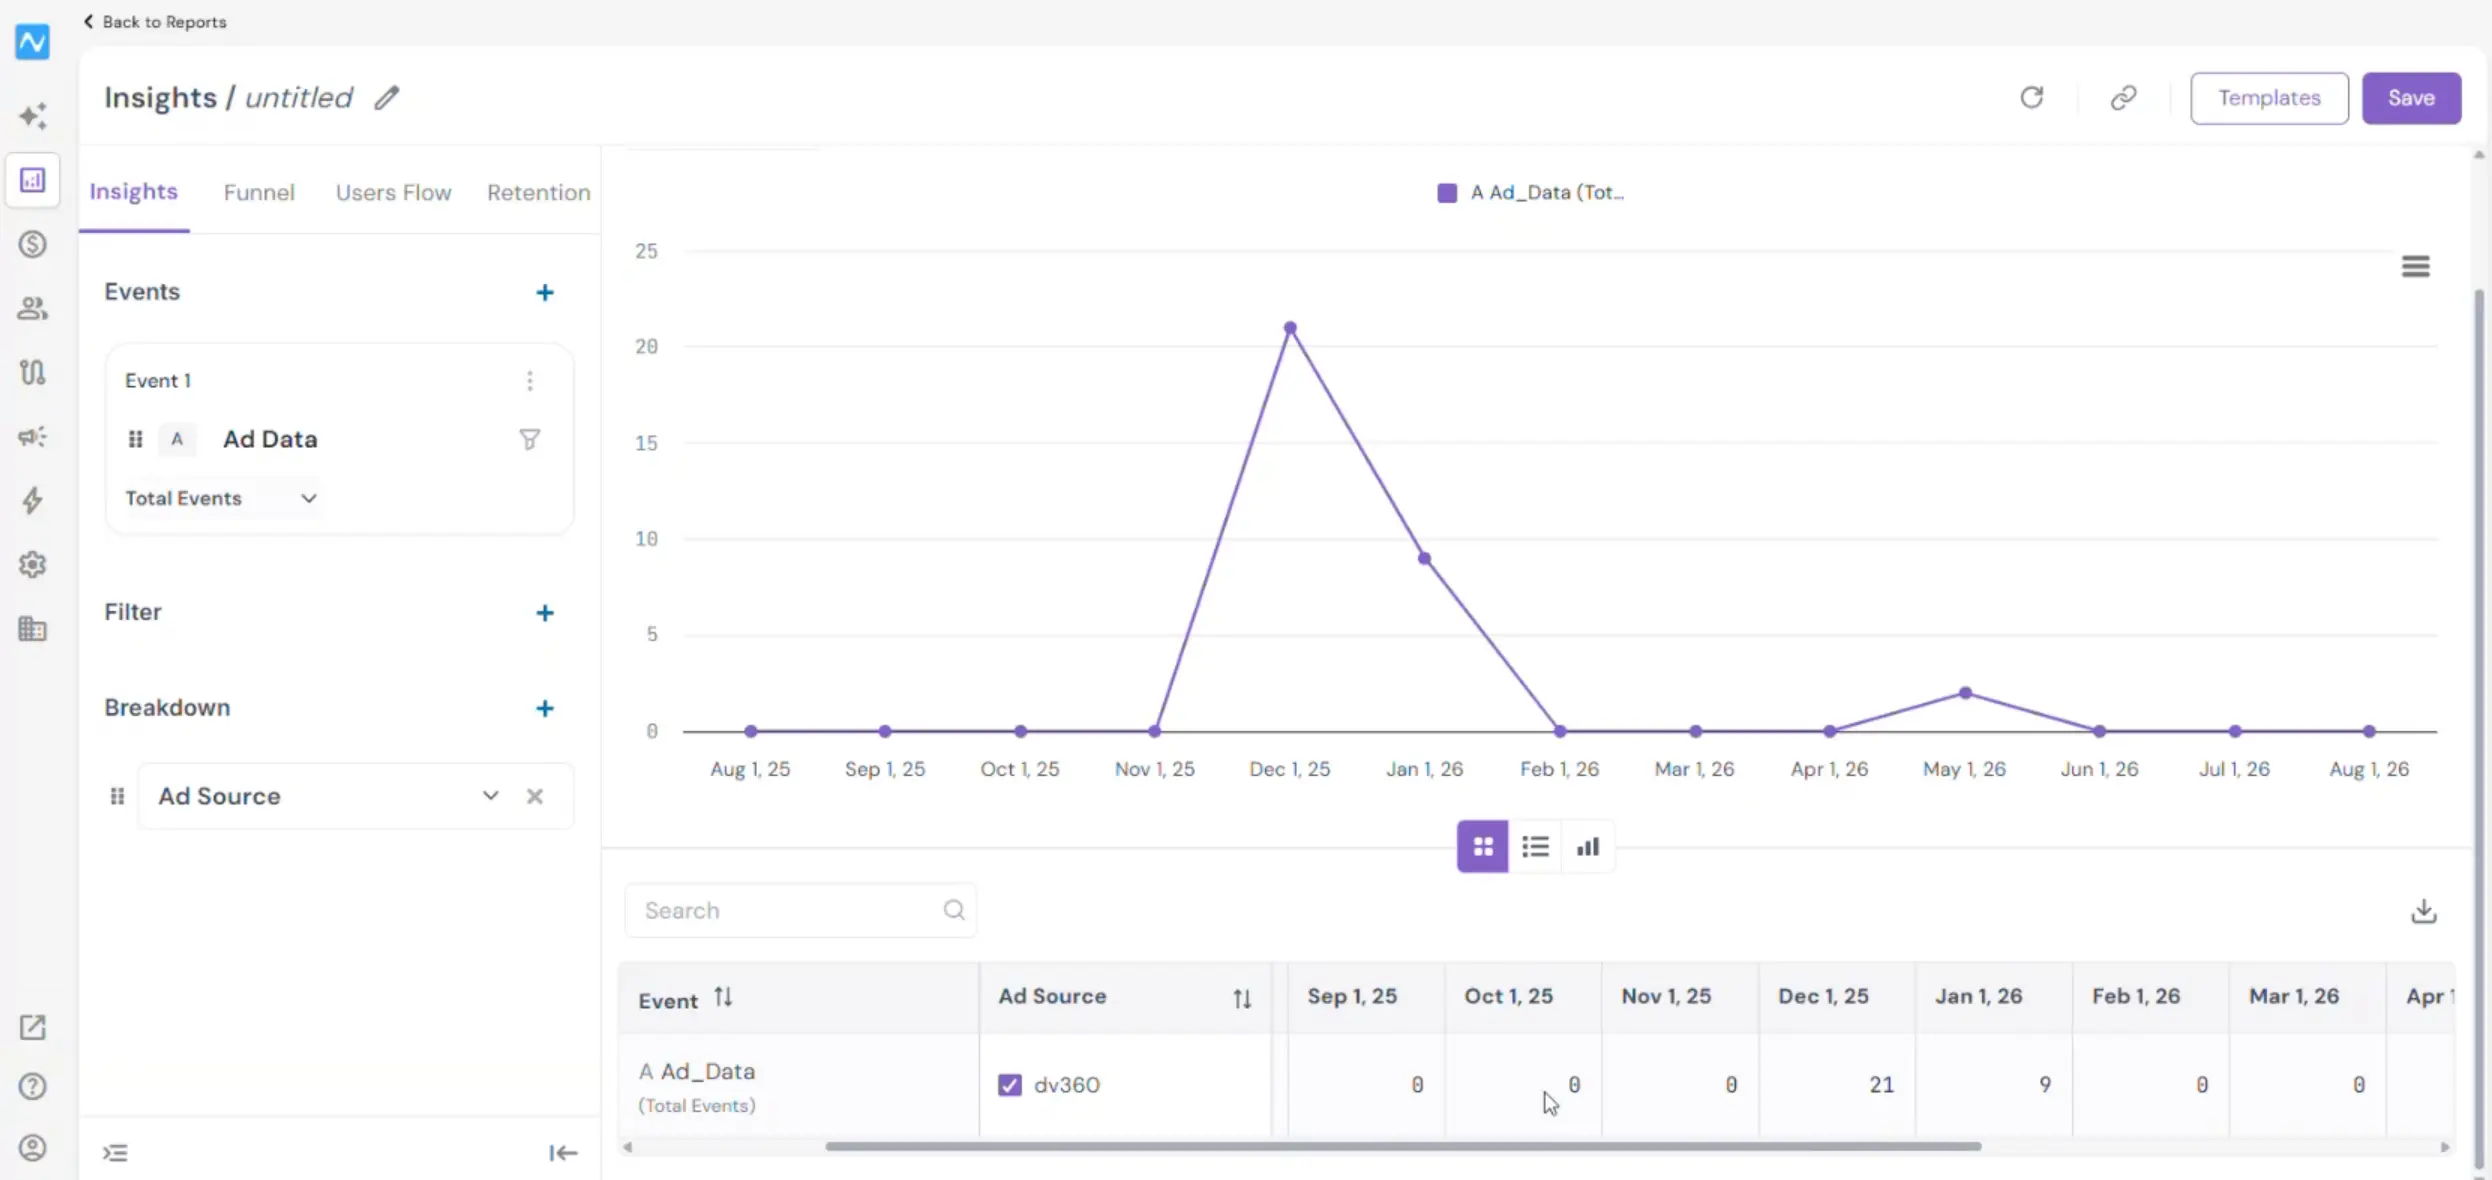Collapse the left panel with arrow icon
This screenshot has width=2492, height=1180.
click(563, 1153)
